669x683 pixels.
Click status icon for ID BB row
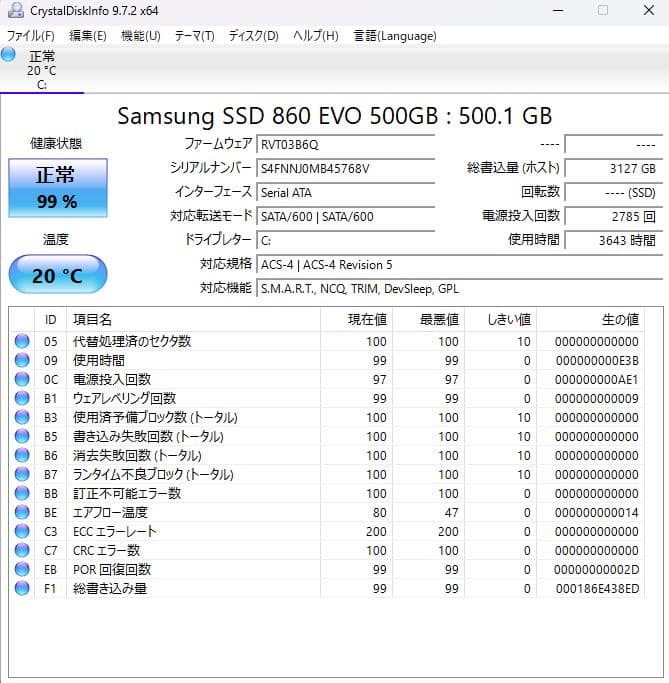coord(22,493)
